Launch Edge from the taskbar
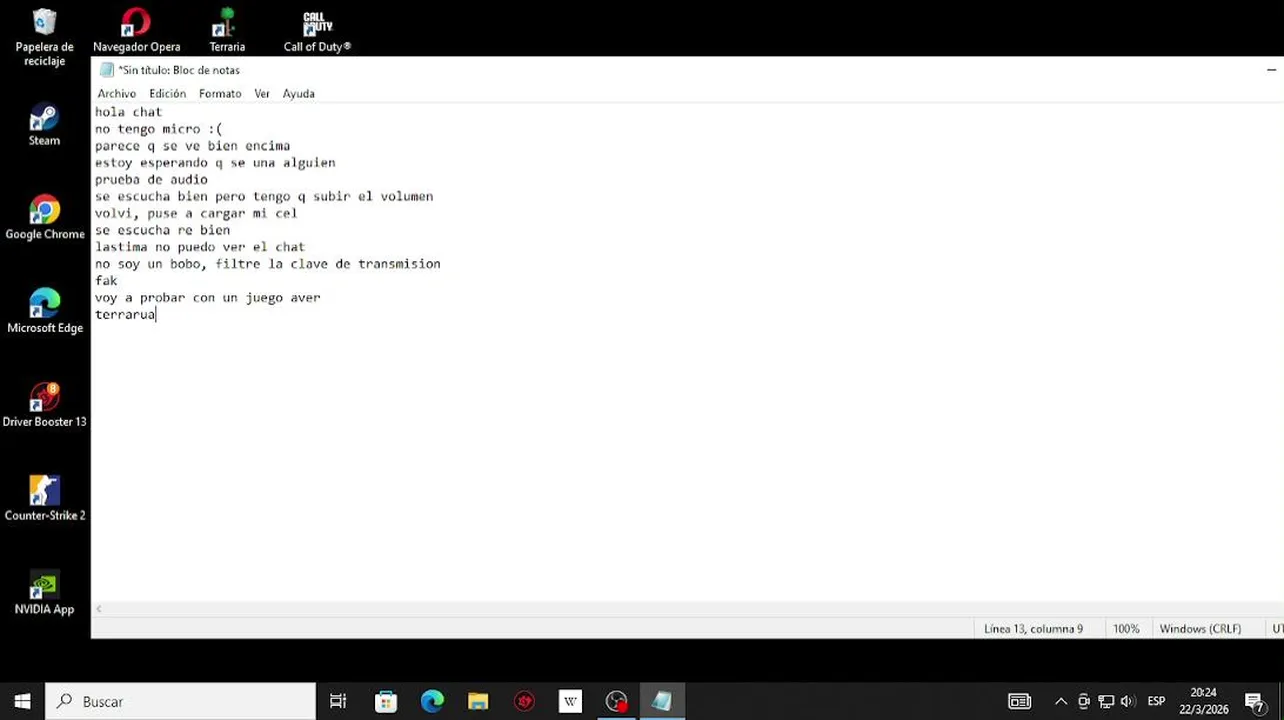This screenshot has height=720, width=1284. [x=432, y=701]
